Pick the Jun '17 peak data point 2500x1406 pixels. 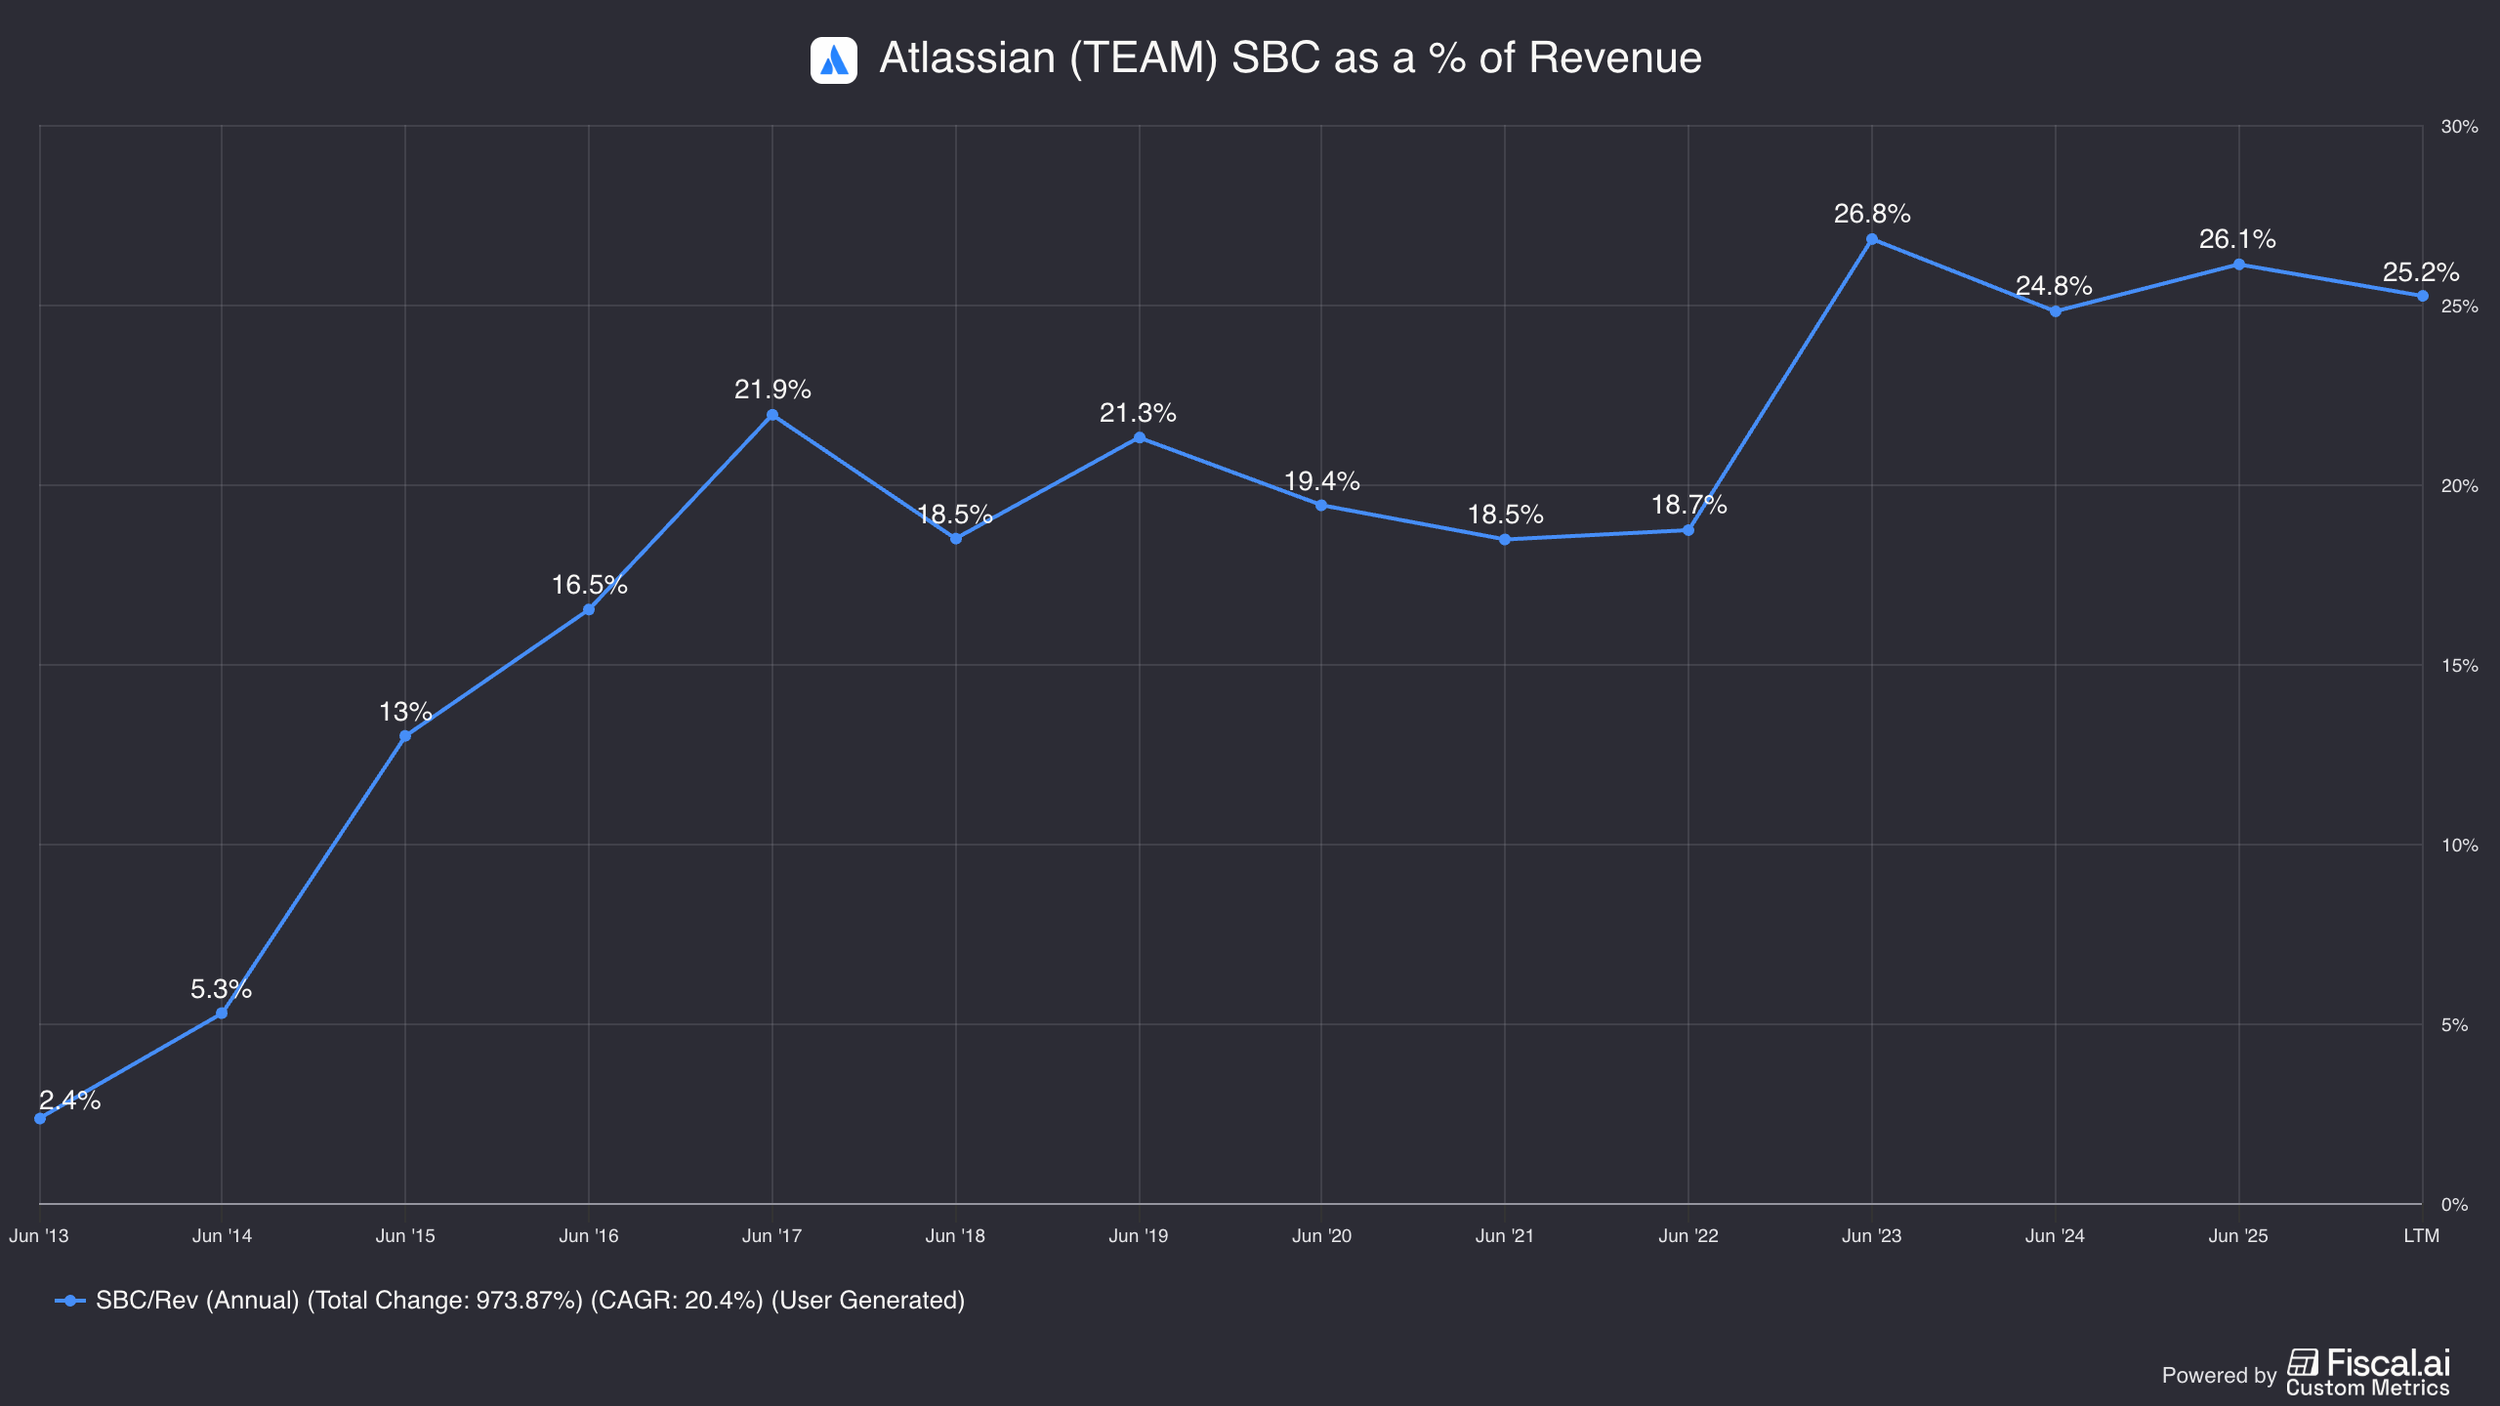(772, 415)
